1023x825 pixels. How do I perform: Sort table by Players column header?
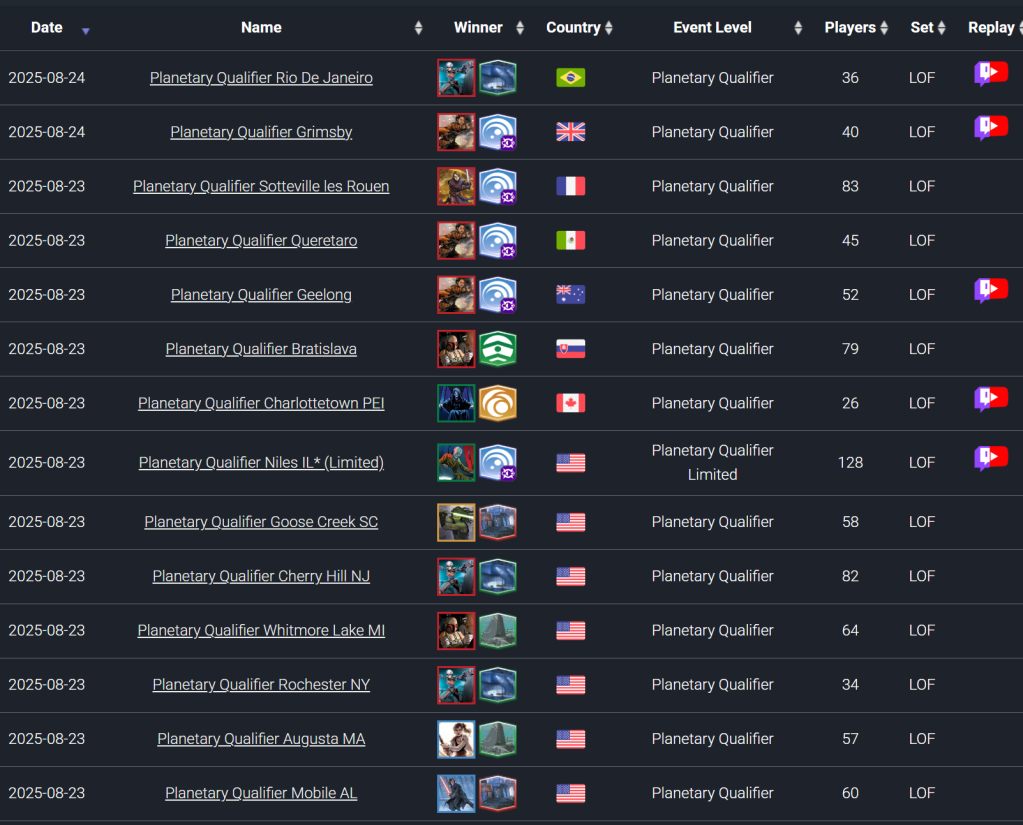(850, 28)
